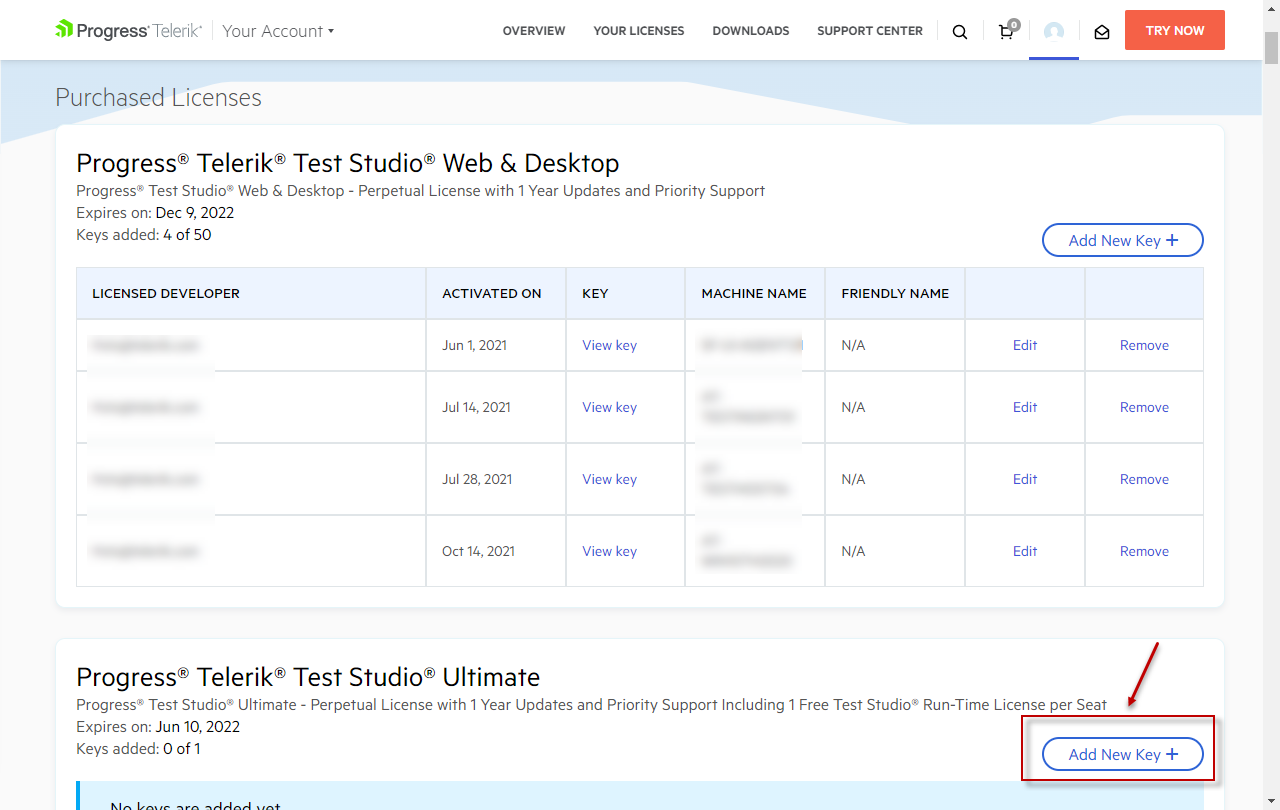
Task: Open the envelope messages icon
Action: (1102, 31)
